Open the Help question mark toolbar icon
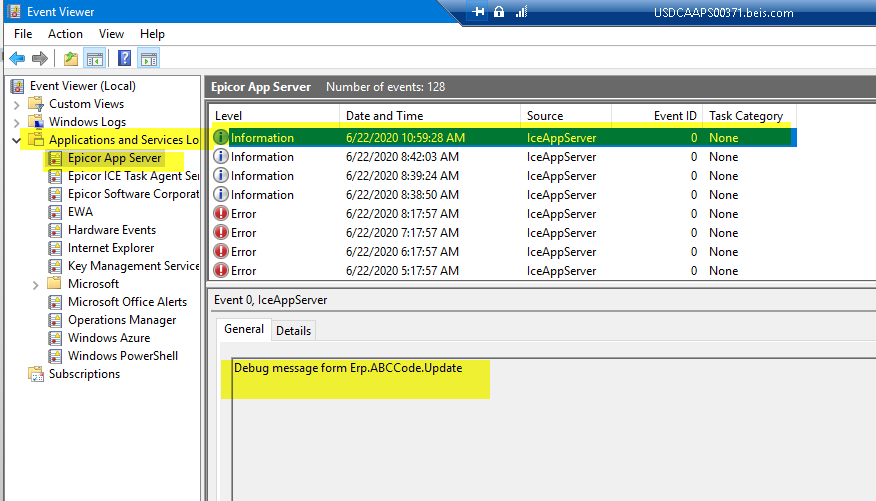 pos(125,58)
